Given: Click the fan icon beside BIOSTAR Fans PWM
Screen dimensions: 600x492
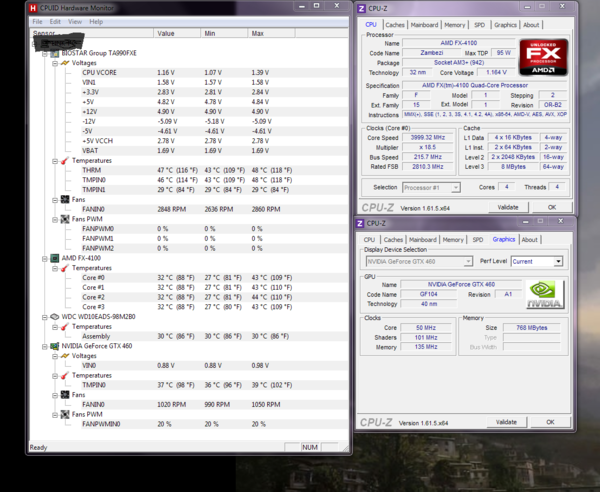Looking at the screenshot, I should click(x=65, y=219).
